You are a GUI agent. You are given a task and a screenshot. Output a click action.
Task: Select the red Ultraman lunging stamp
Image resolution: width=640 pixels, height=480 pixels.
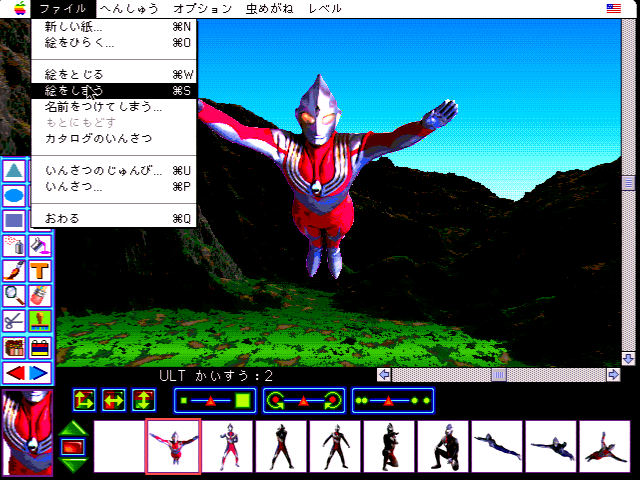pos(604,447)
